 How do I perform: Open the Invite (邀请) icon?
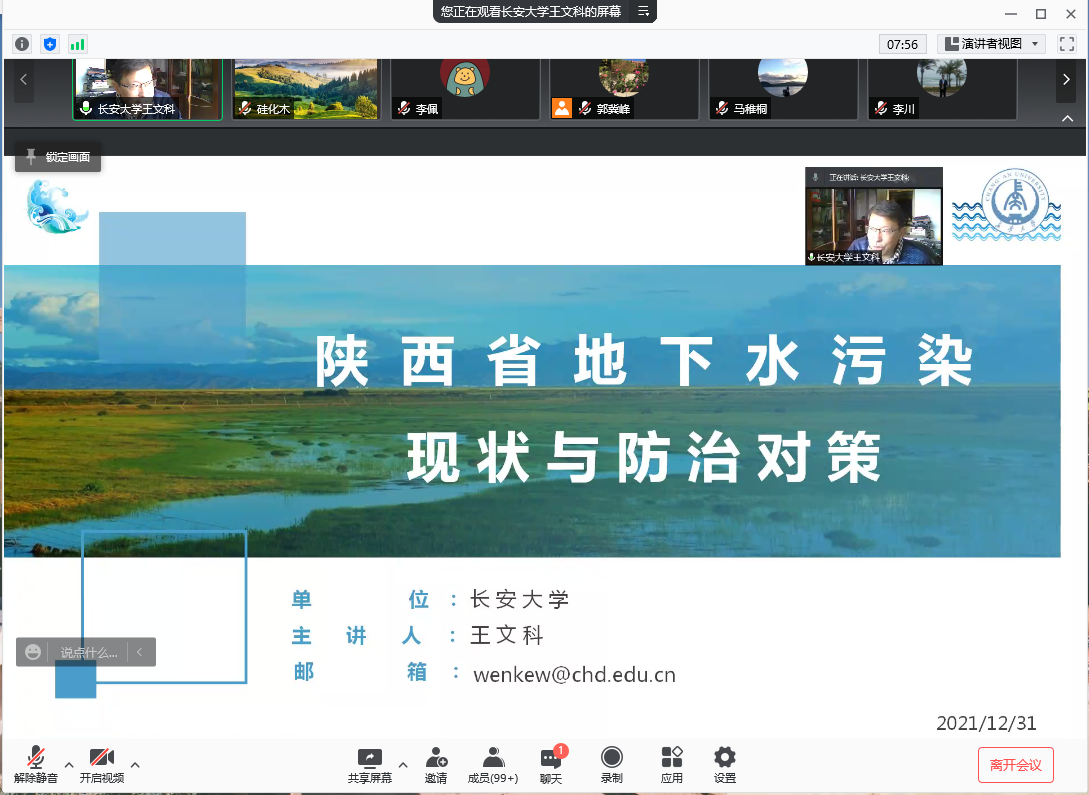pyautogui.click(x=436, y=764)
